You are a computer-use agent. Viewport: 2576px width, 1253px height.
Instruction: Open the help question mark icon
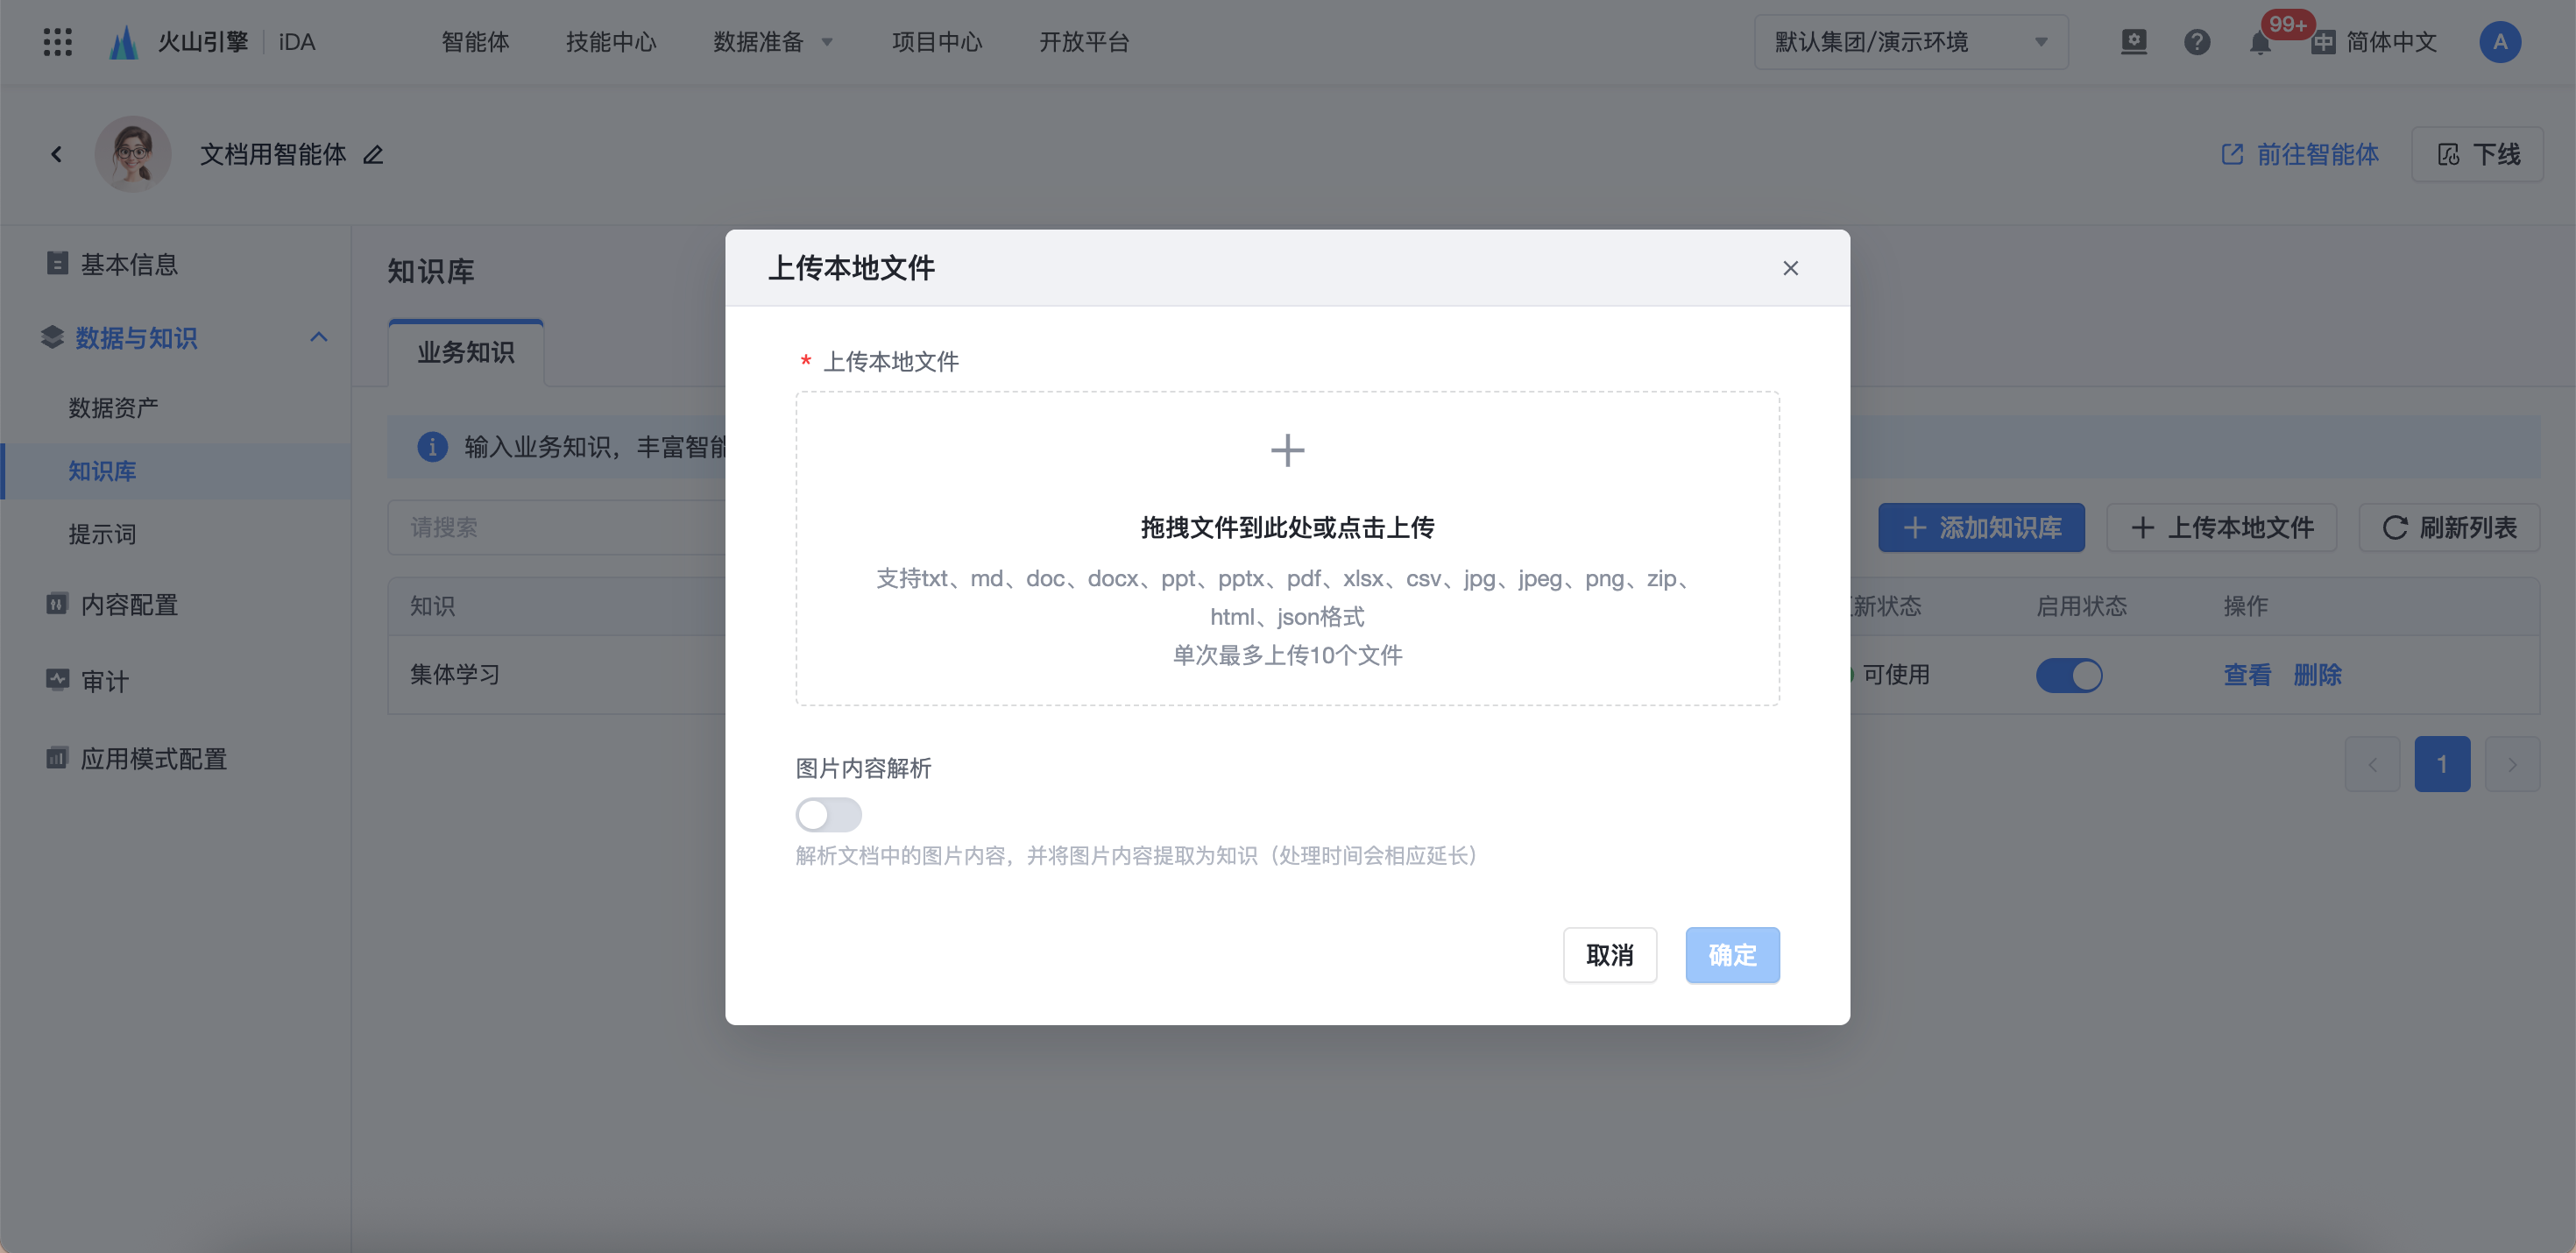tap(2197, 42)
